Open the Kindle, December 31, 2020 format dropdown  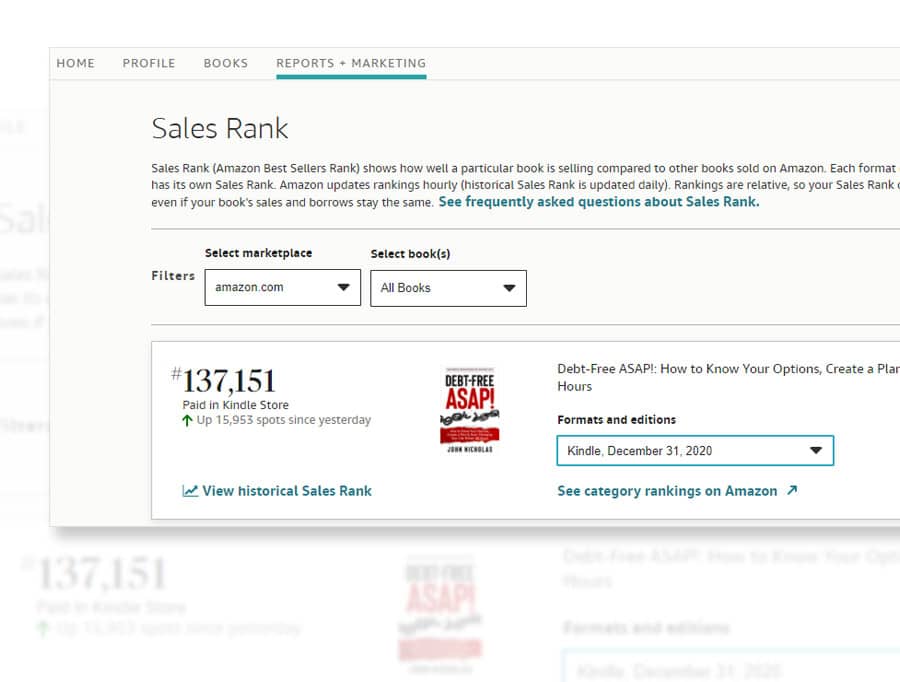[x=695, y=451]
